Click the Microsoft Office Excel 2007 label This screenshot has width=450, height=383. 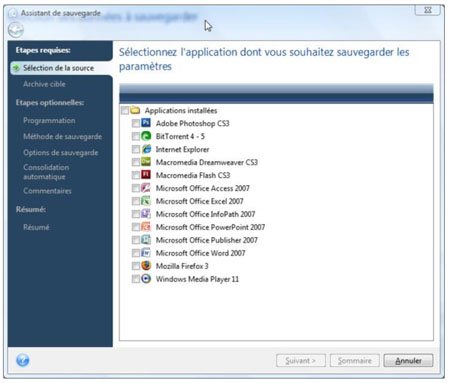pyautogui.click(x=200, y=201)
